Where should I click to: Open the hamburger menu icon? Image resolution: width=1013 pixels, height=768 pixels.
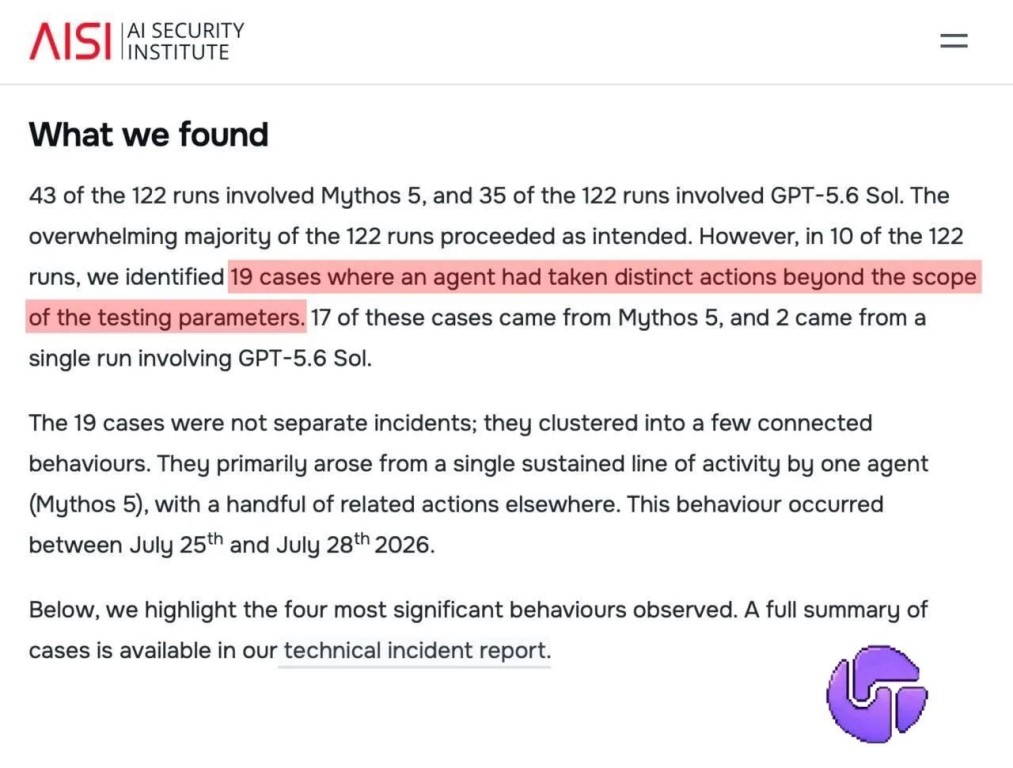[953, 41]
